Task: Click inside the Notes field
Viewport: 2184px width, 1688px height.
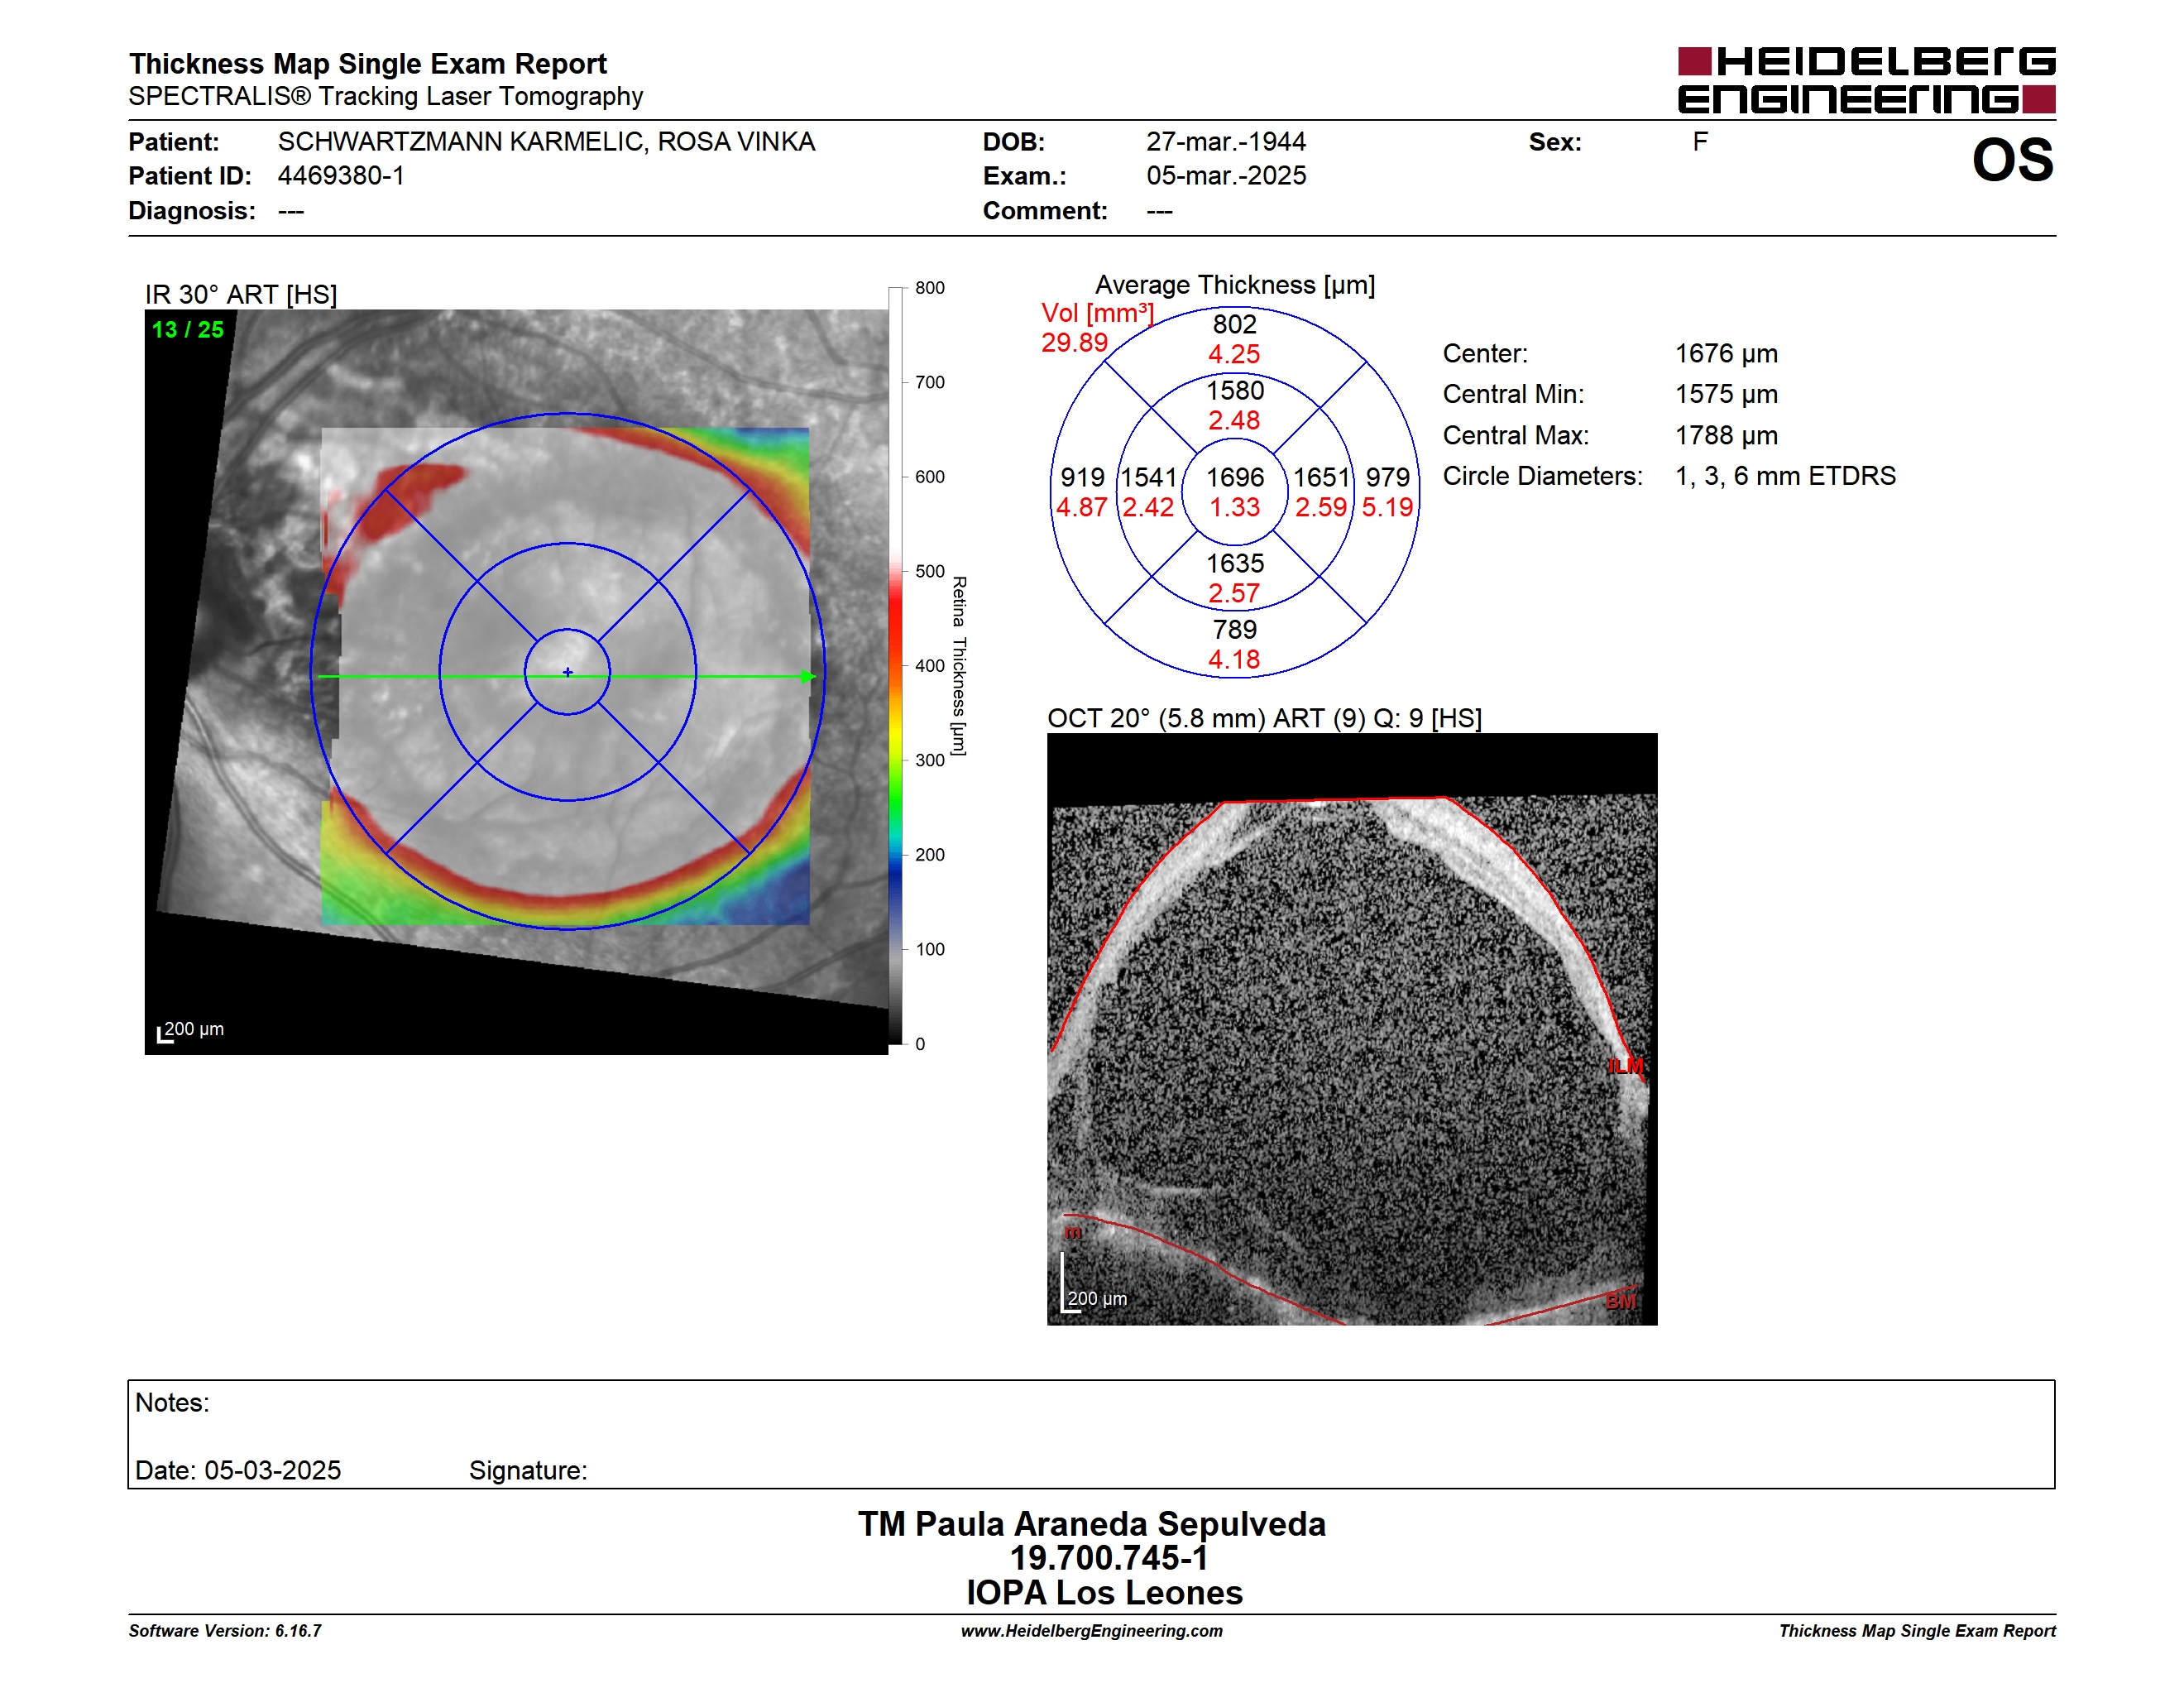Action: (1091, 1434)
